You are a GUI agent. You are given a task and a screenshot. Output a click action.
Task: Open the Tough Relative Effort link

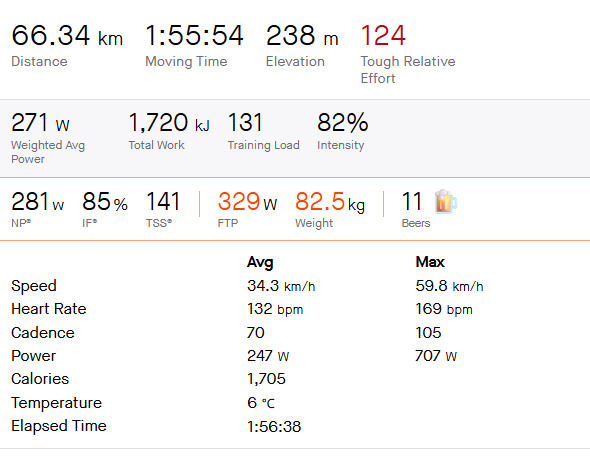tap(408, 70)
